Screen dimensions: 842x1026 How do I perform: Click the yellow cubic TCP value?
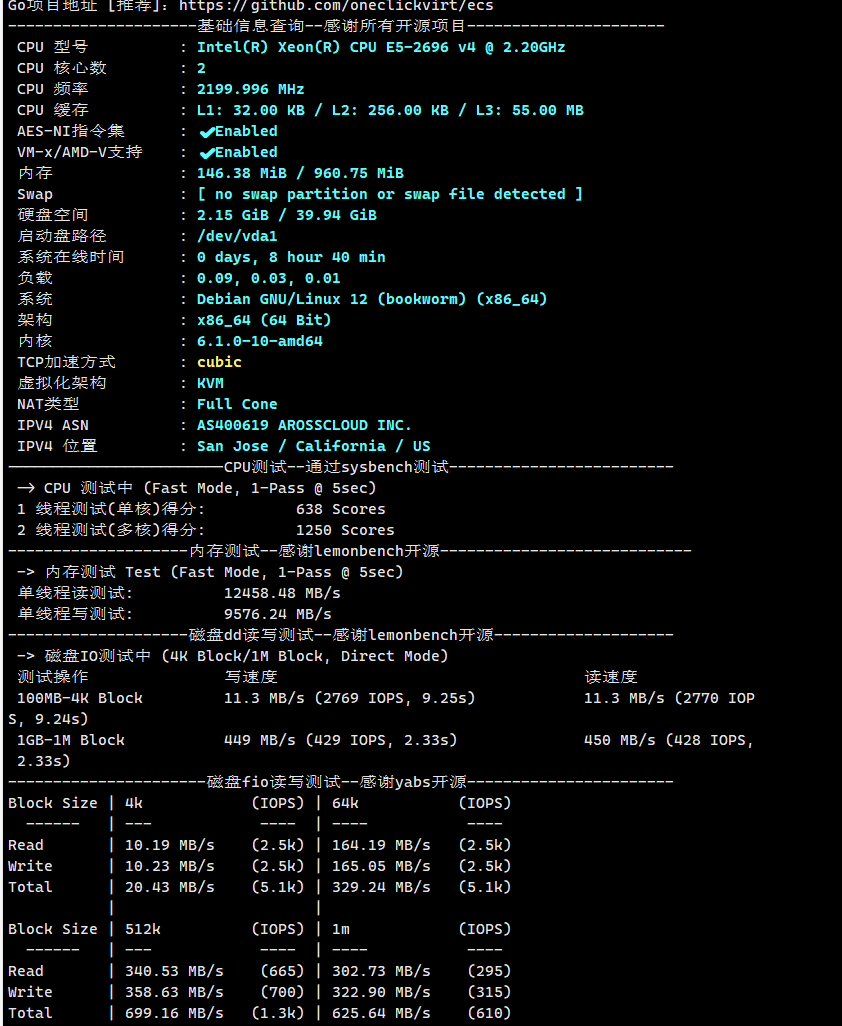[x=219, y=362]
